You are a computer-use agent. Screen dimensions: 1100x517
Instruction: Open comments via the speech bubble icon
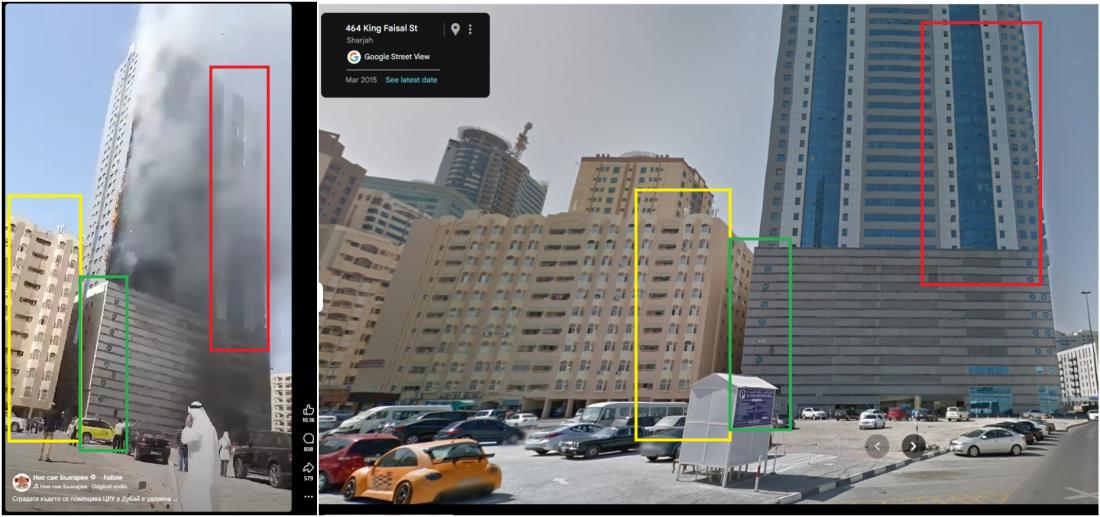point(308,439)
